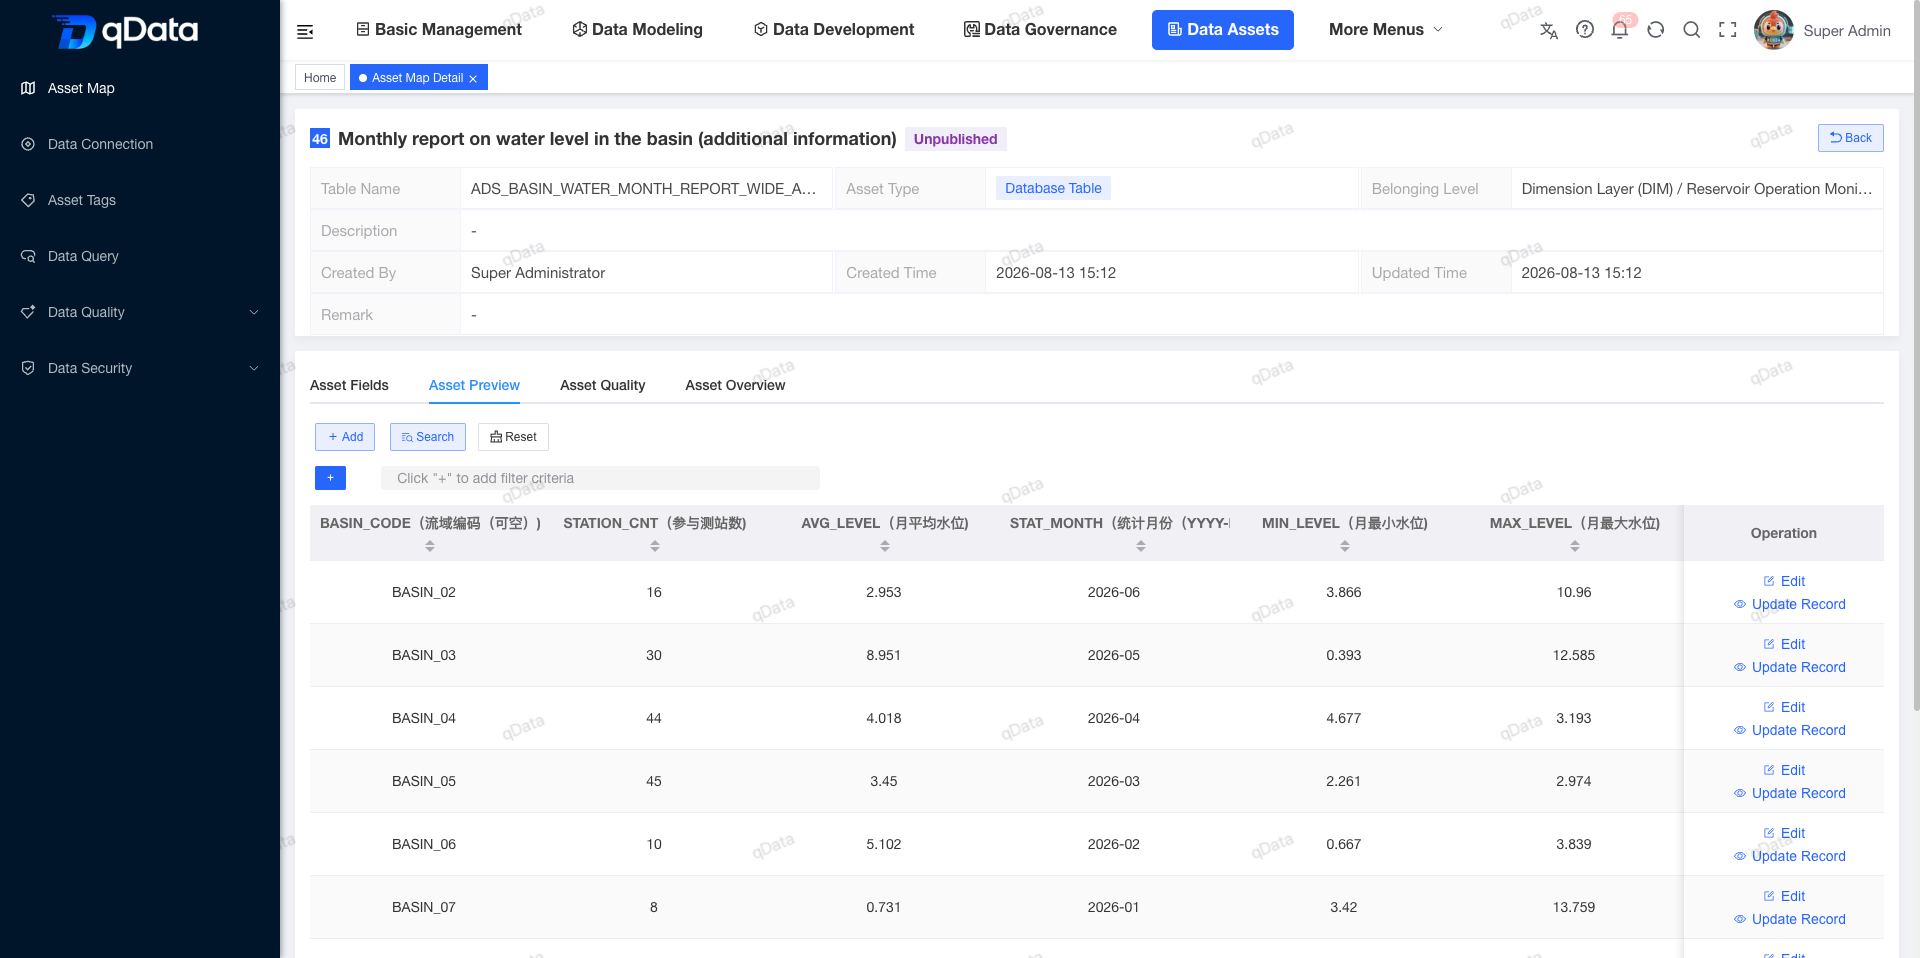
Task: Click the qData logo
Action: click(x=125, y=31)
